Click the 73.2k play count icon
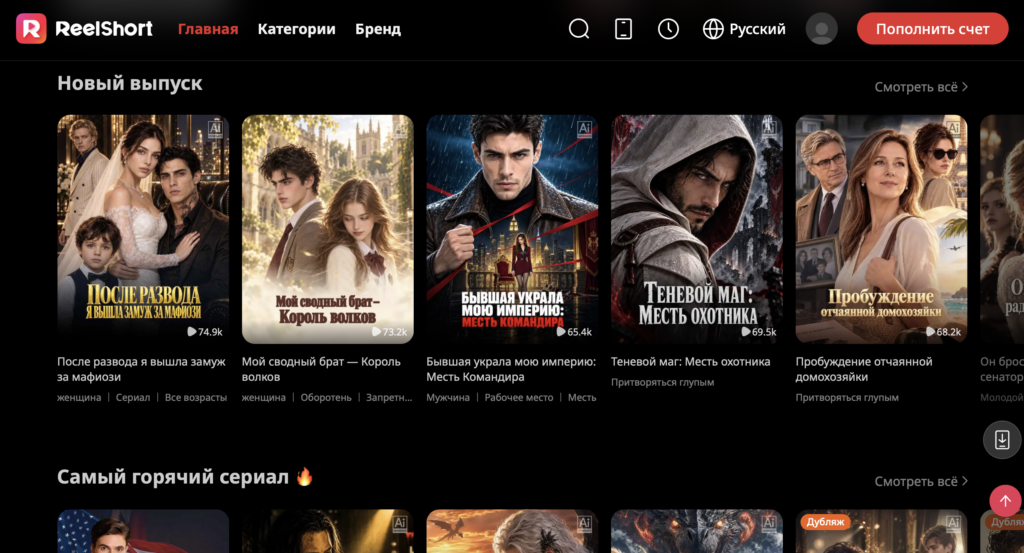 point(376,332)
